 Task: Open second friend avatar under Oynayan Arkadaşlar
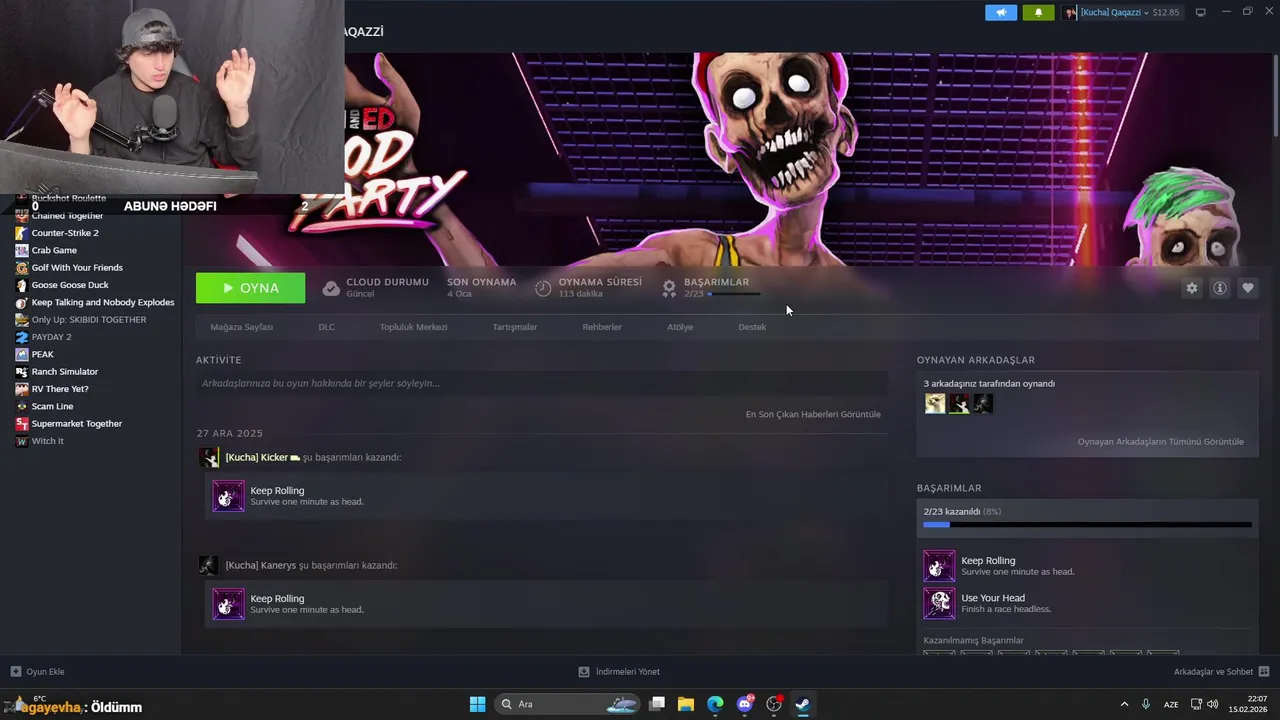pos(959,403)
